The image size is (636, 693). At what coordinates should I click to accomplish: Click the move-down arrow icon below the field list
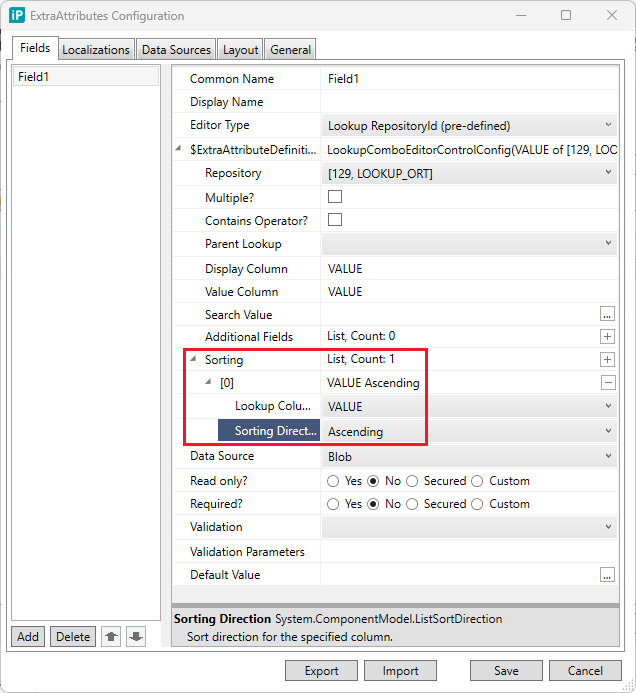coord(135,637)
